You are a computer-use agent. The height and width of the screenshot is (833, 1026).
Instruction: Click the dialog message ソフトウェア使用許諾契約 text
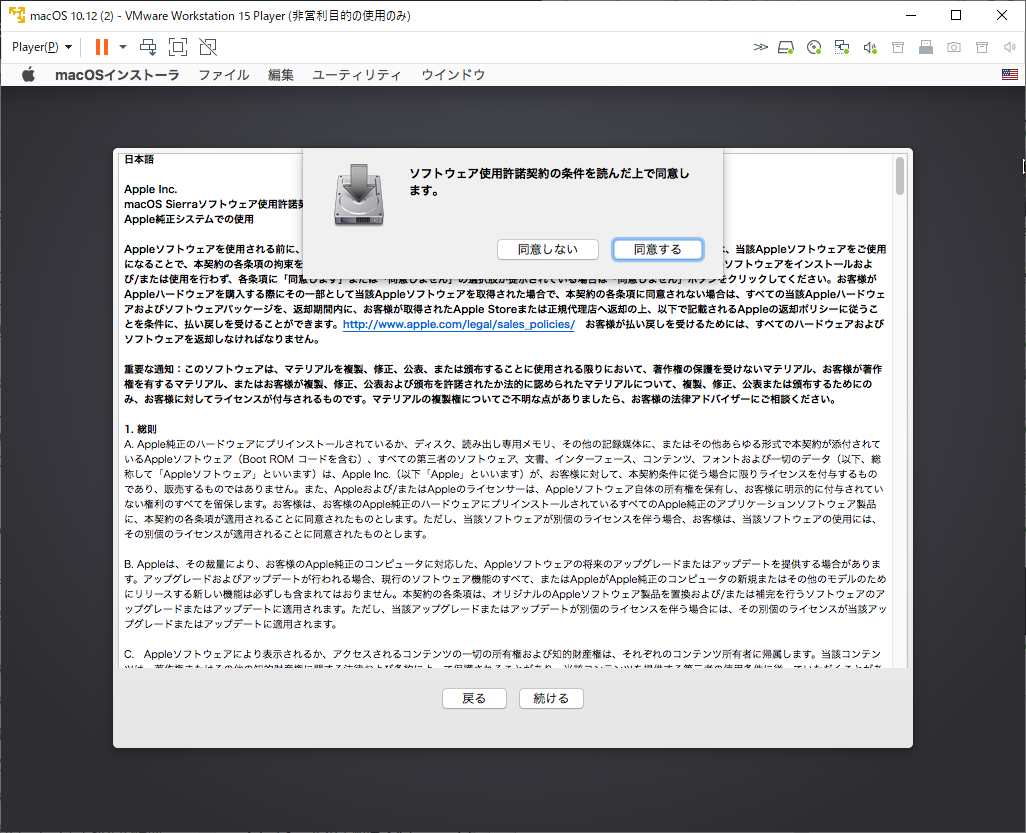click(549, 182)
